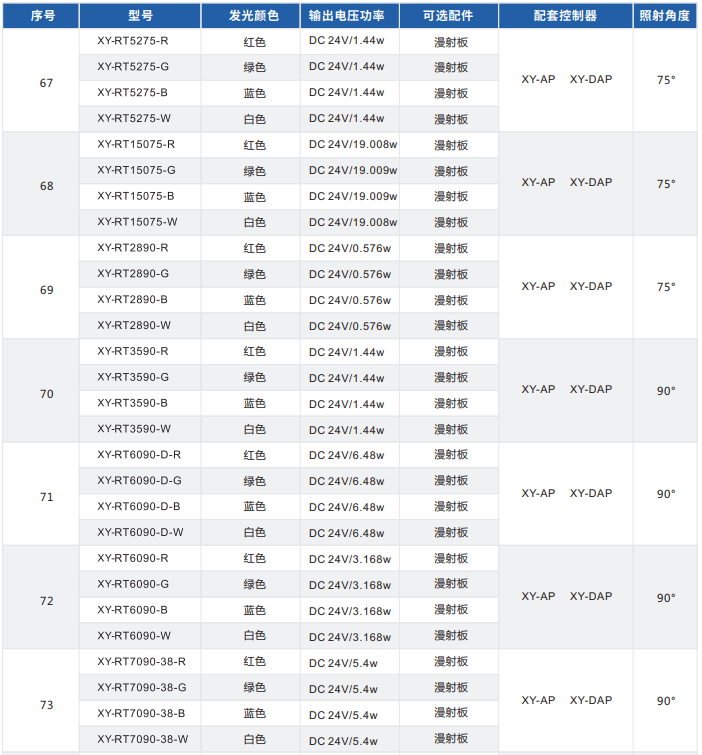Click row number 70 cell
Screen dimensions: 702x755
(x=47, y=394)
